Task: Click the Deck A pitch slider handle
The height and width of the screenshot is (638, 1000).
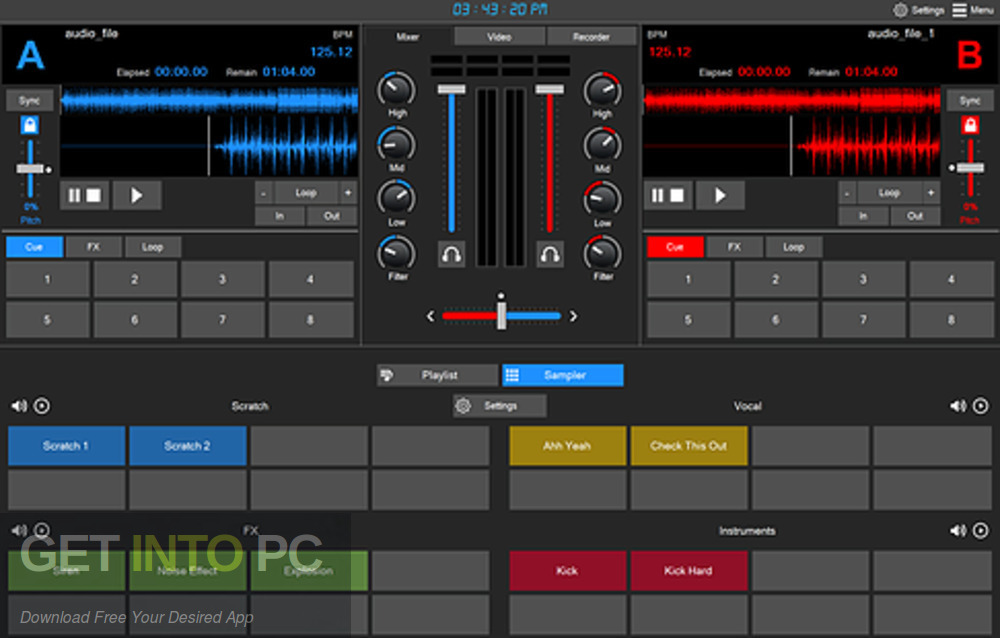Action: (30, 167)
